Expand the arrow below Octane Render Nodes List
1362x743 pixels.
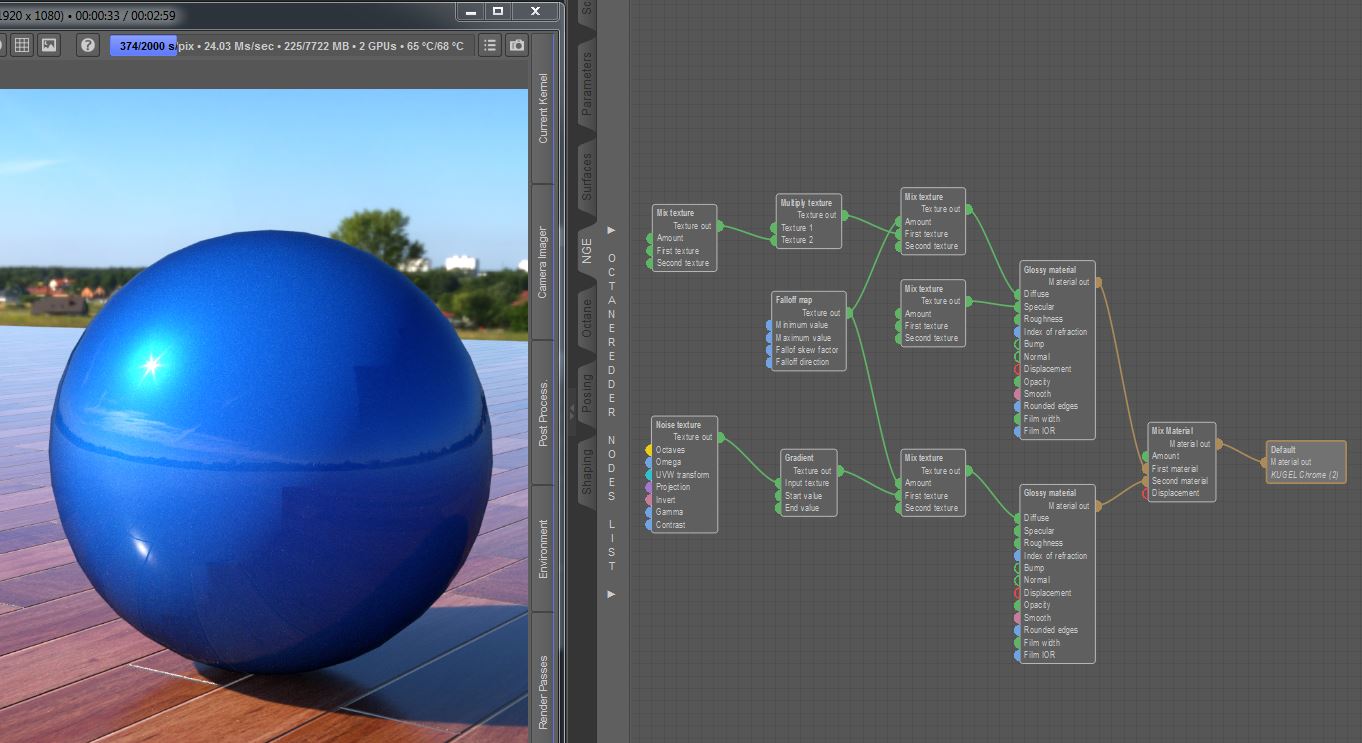[x=611, y=594]
